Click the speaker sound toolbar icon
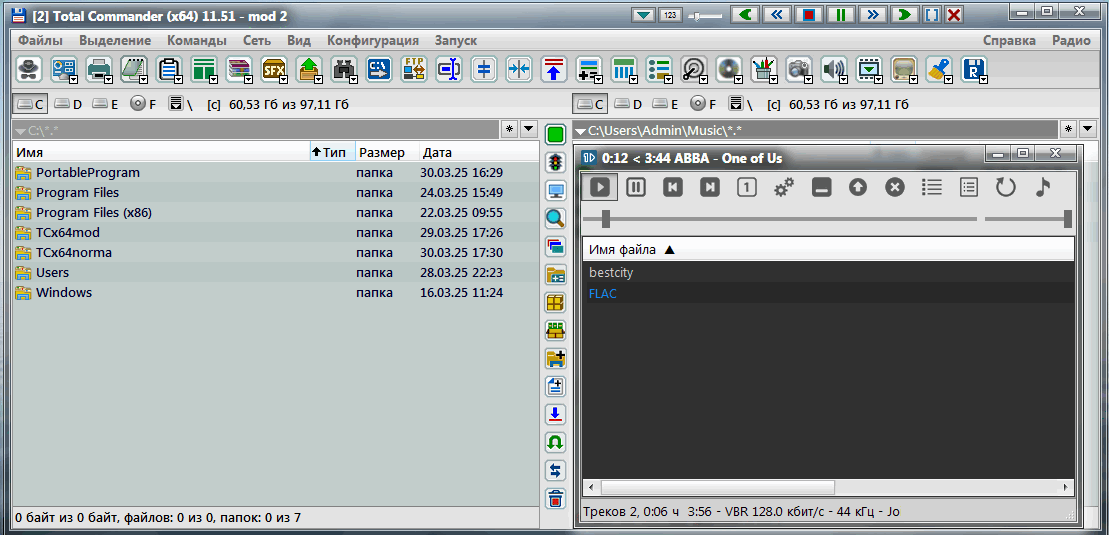 pos(834,69)
